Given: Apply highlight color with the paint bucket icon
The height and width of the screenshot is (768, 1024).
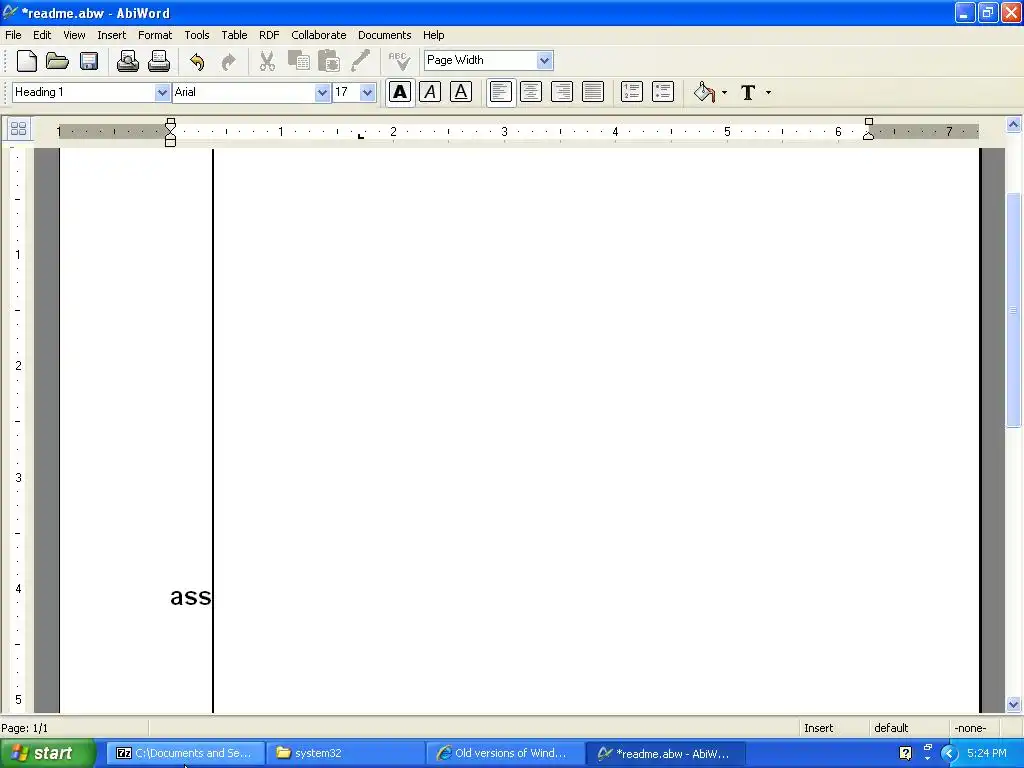Looking at the screenshot, I should pyautogui.click(x=704, y=92).
